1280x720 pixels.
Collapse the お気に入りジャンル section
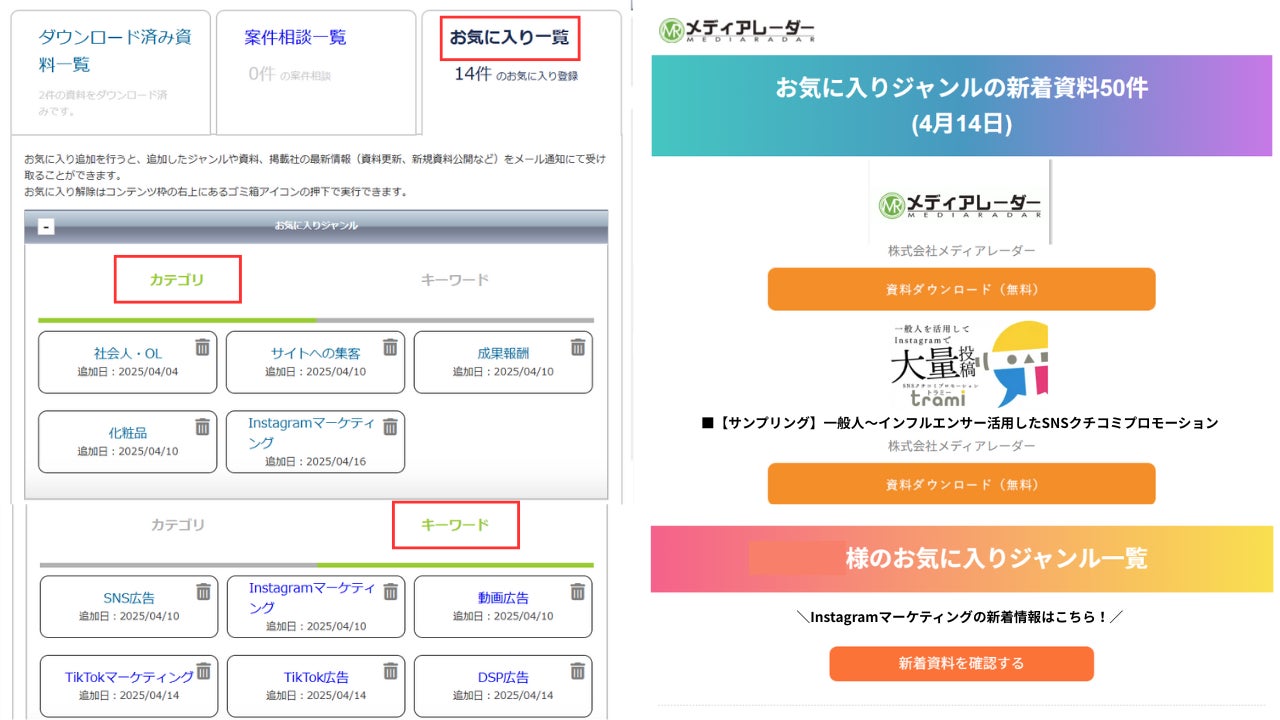[46, 226]
